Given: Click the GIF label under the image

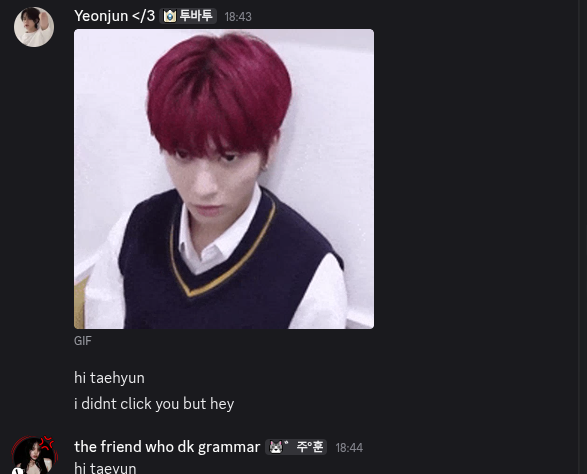Looking at the screenshot, I should [82, 341].
